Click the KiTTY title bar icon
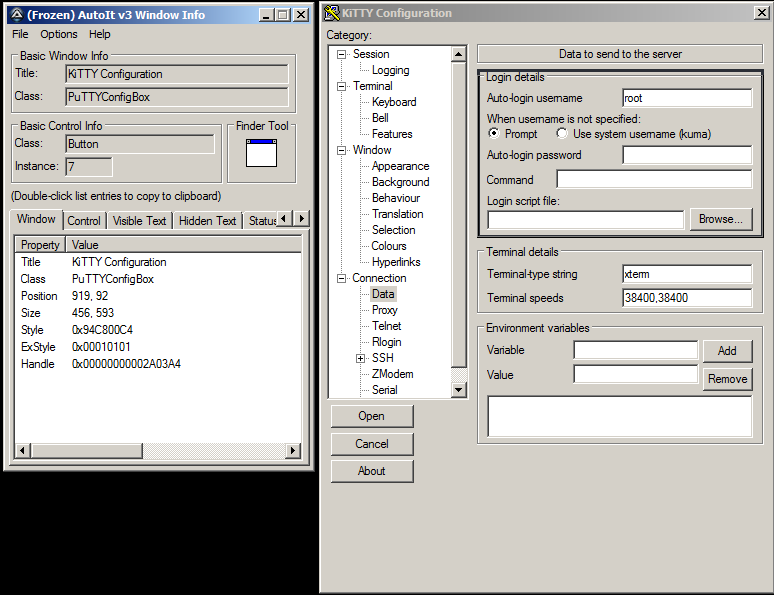 [x=332, y=13]
